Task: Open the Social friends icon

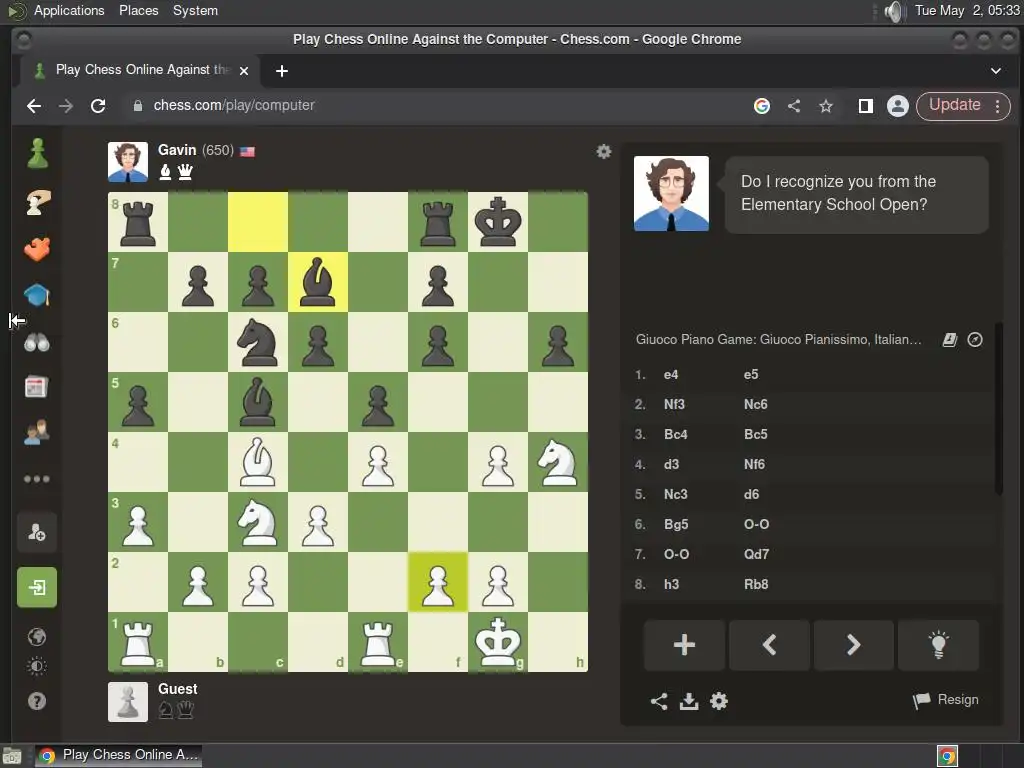Action: tap(37, 432)
